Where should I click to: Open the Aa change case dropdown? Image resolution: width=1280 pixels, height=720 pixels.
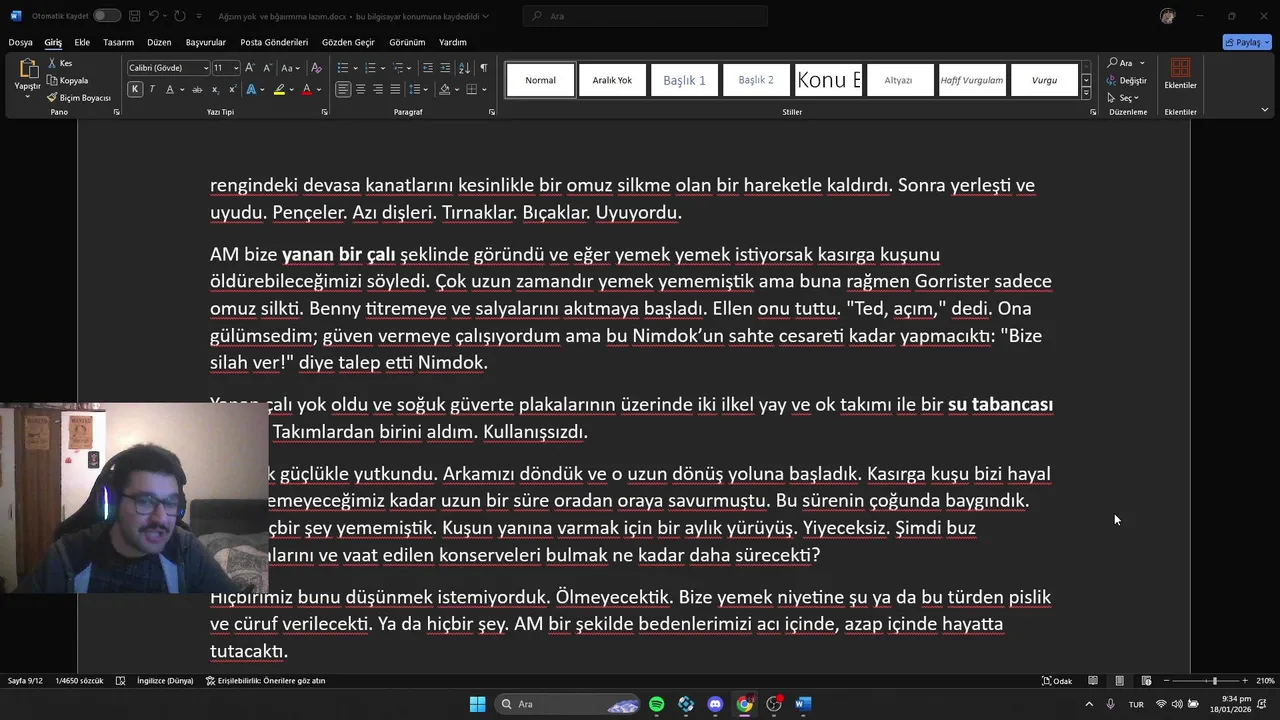point(290,68)
